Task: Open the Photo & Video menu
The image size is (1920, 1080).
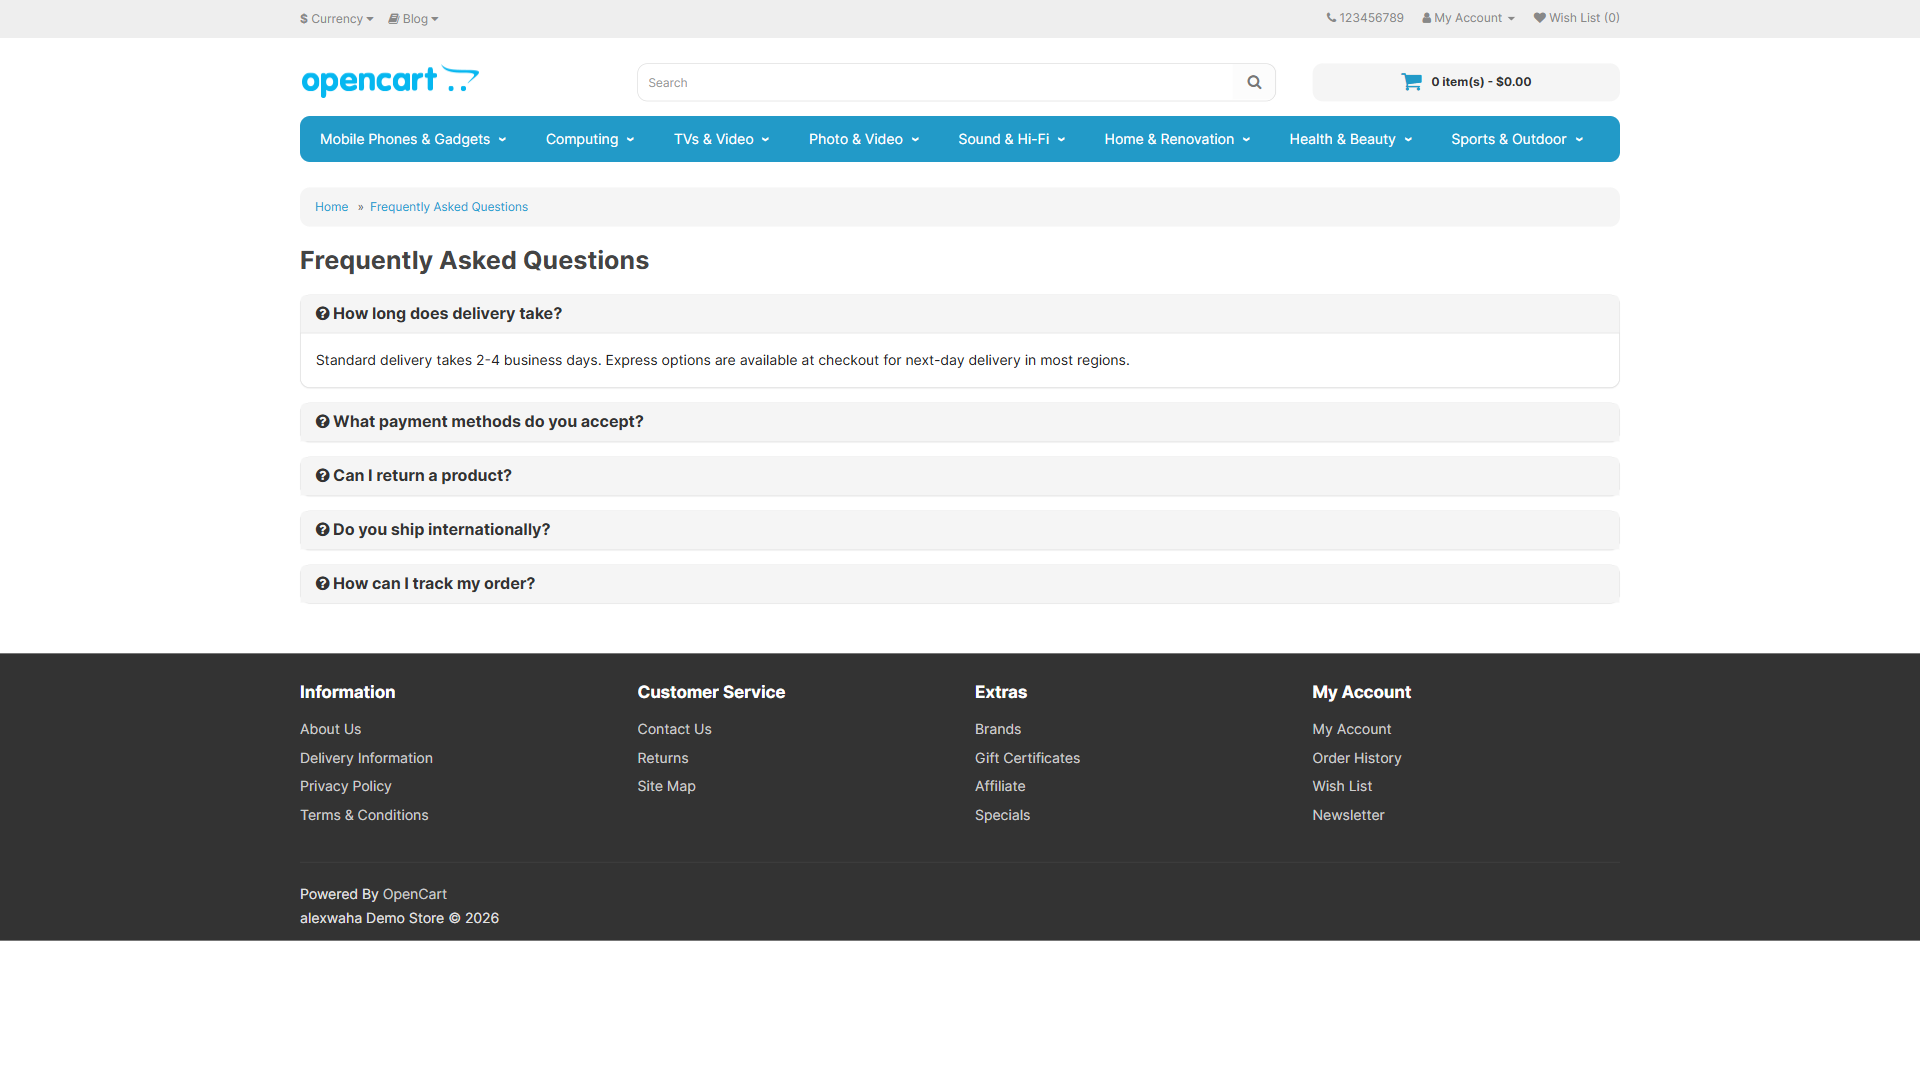Action: coord(864,139)
